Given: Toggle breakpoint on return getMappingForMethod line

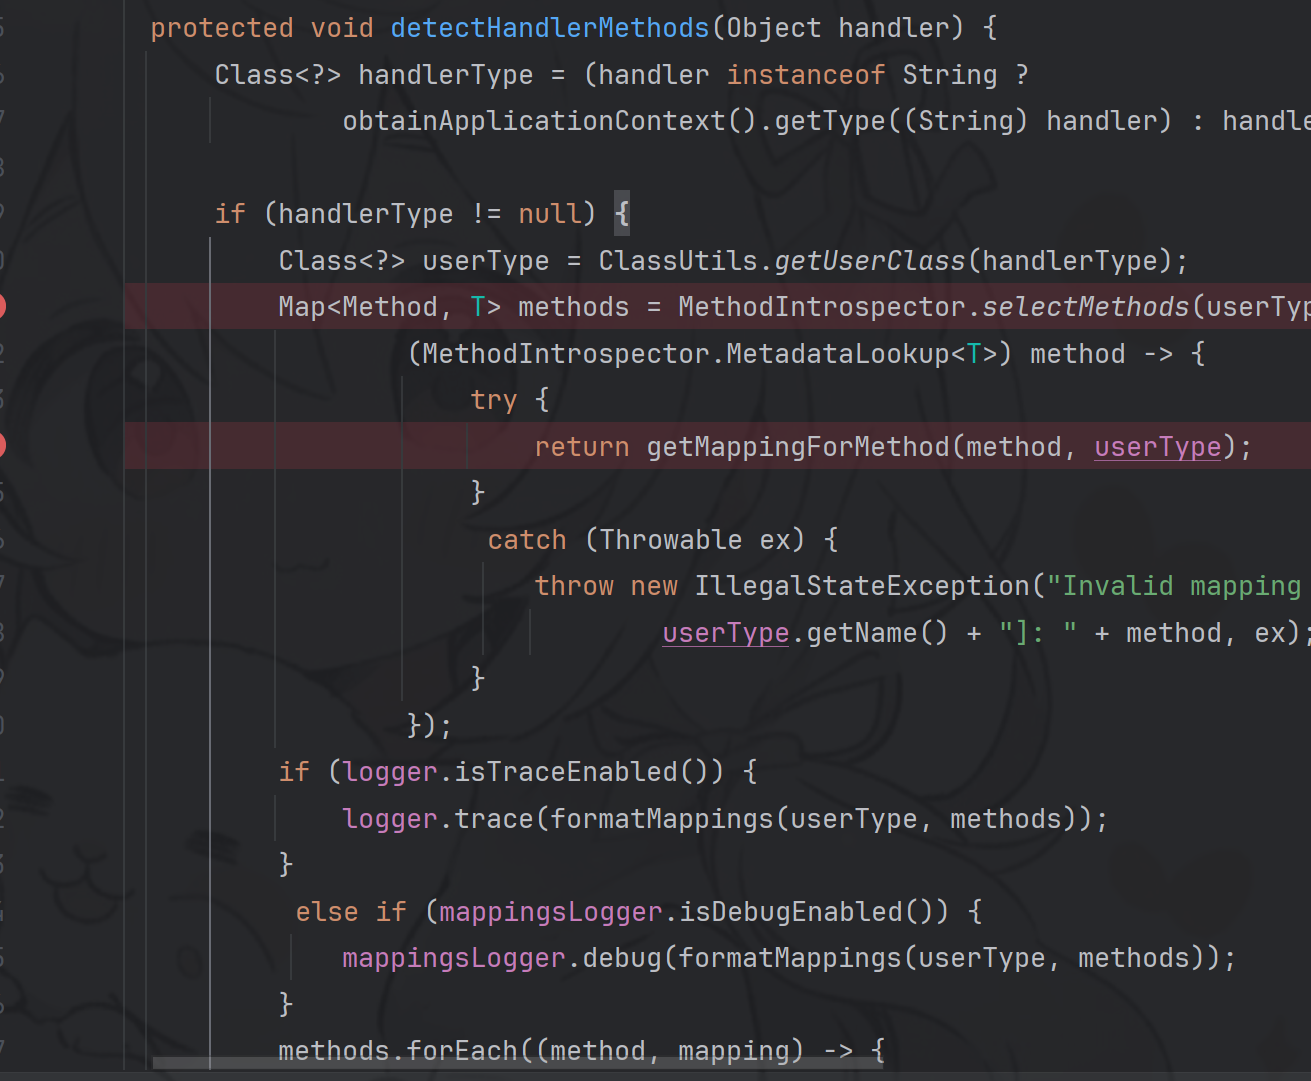Looking at the screenshot, I should pos(2,446).
